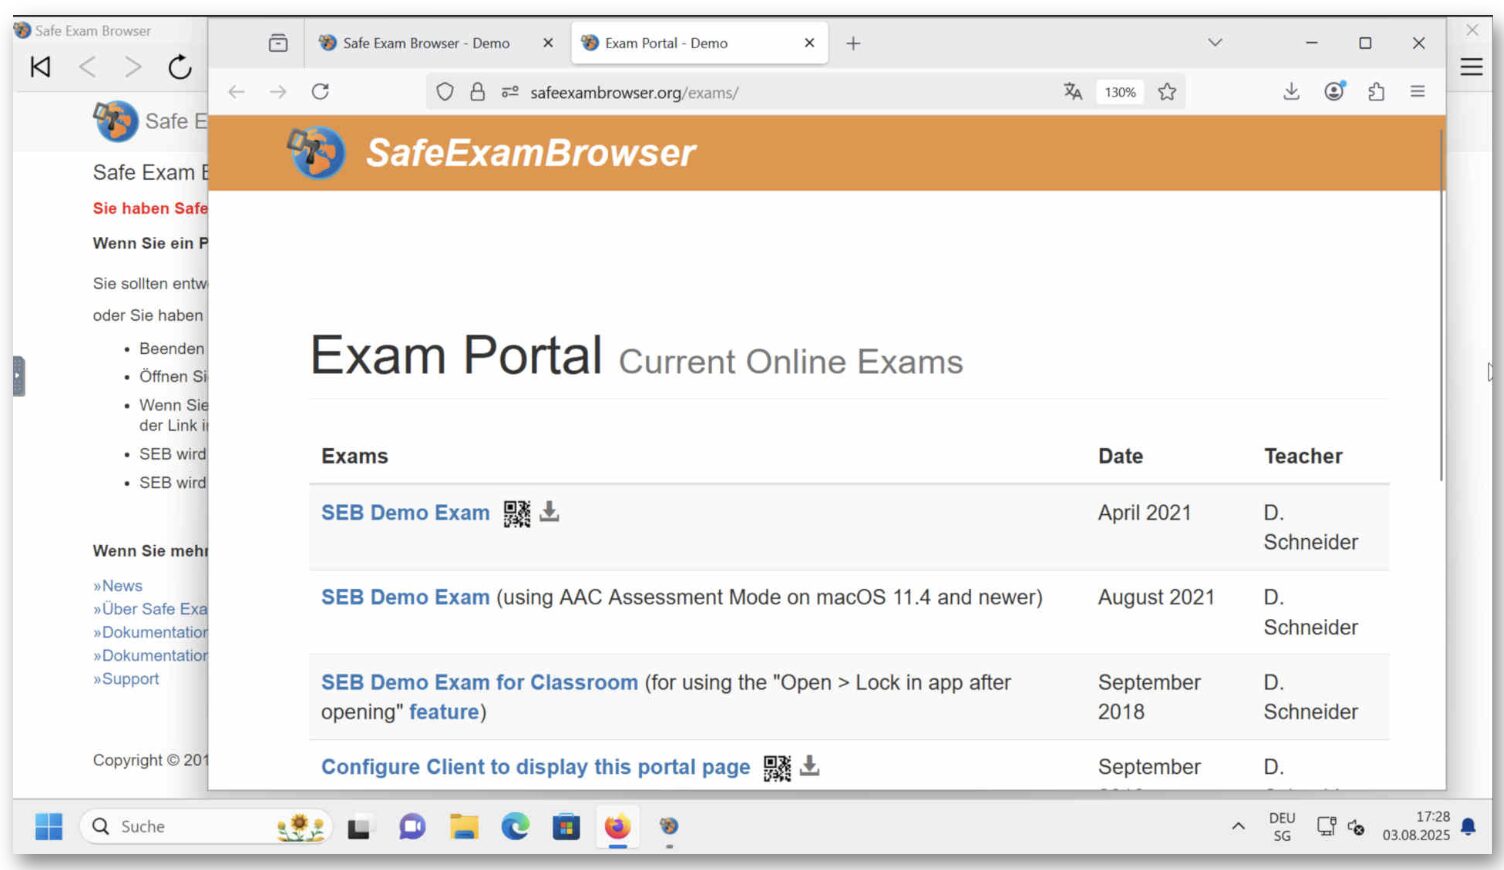Click QR code for Configure Client row

[x=777, y=768]
